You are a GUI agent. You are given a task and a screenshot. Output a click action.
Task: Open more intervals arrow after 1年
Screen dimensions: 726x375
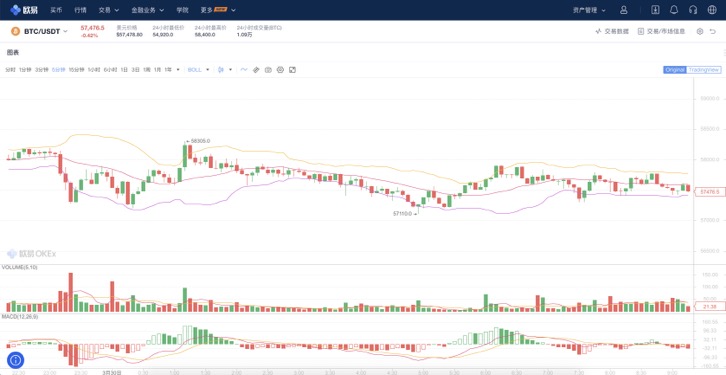click(x=178, y=70)
